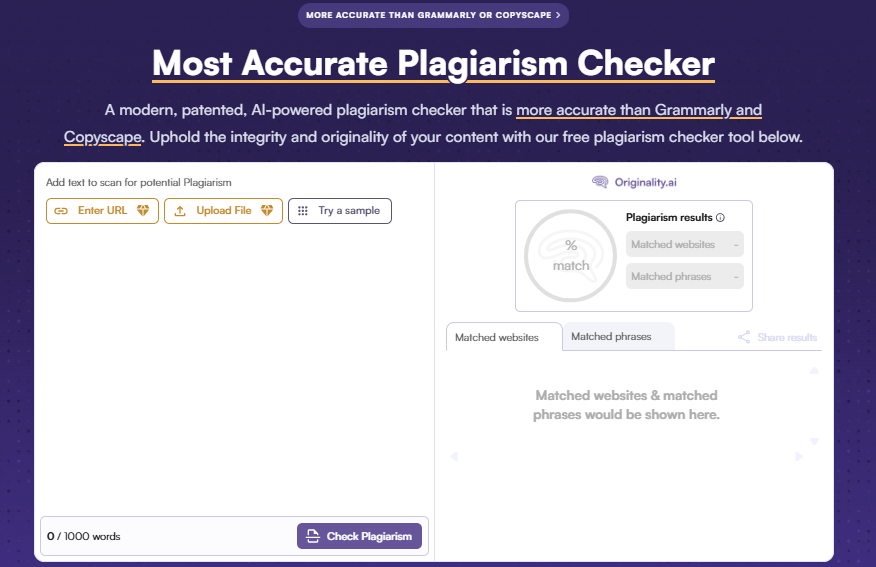Click the results scroll right arrow
The height and width of the screenshot is (567, 876).
[799, 456]
